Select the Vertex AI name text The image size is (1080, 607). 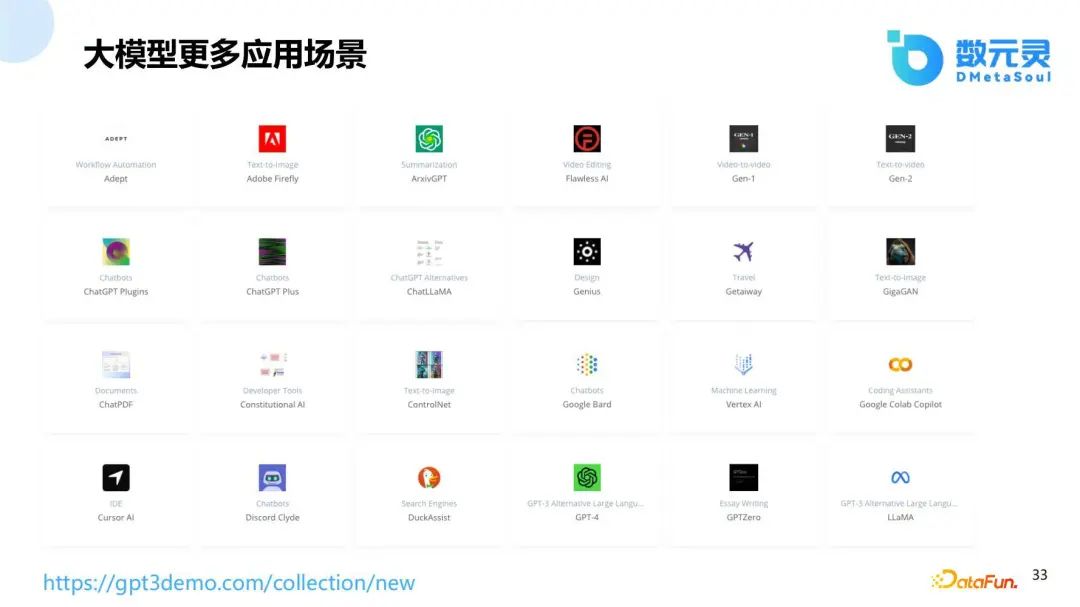[x=743, y=404]
